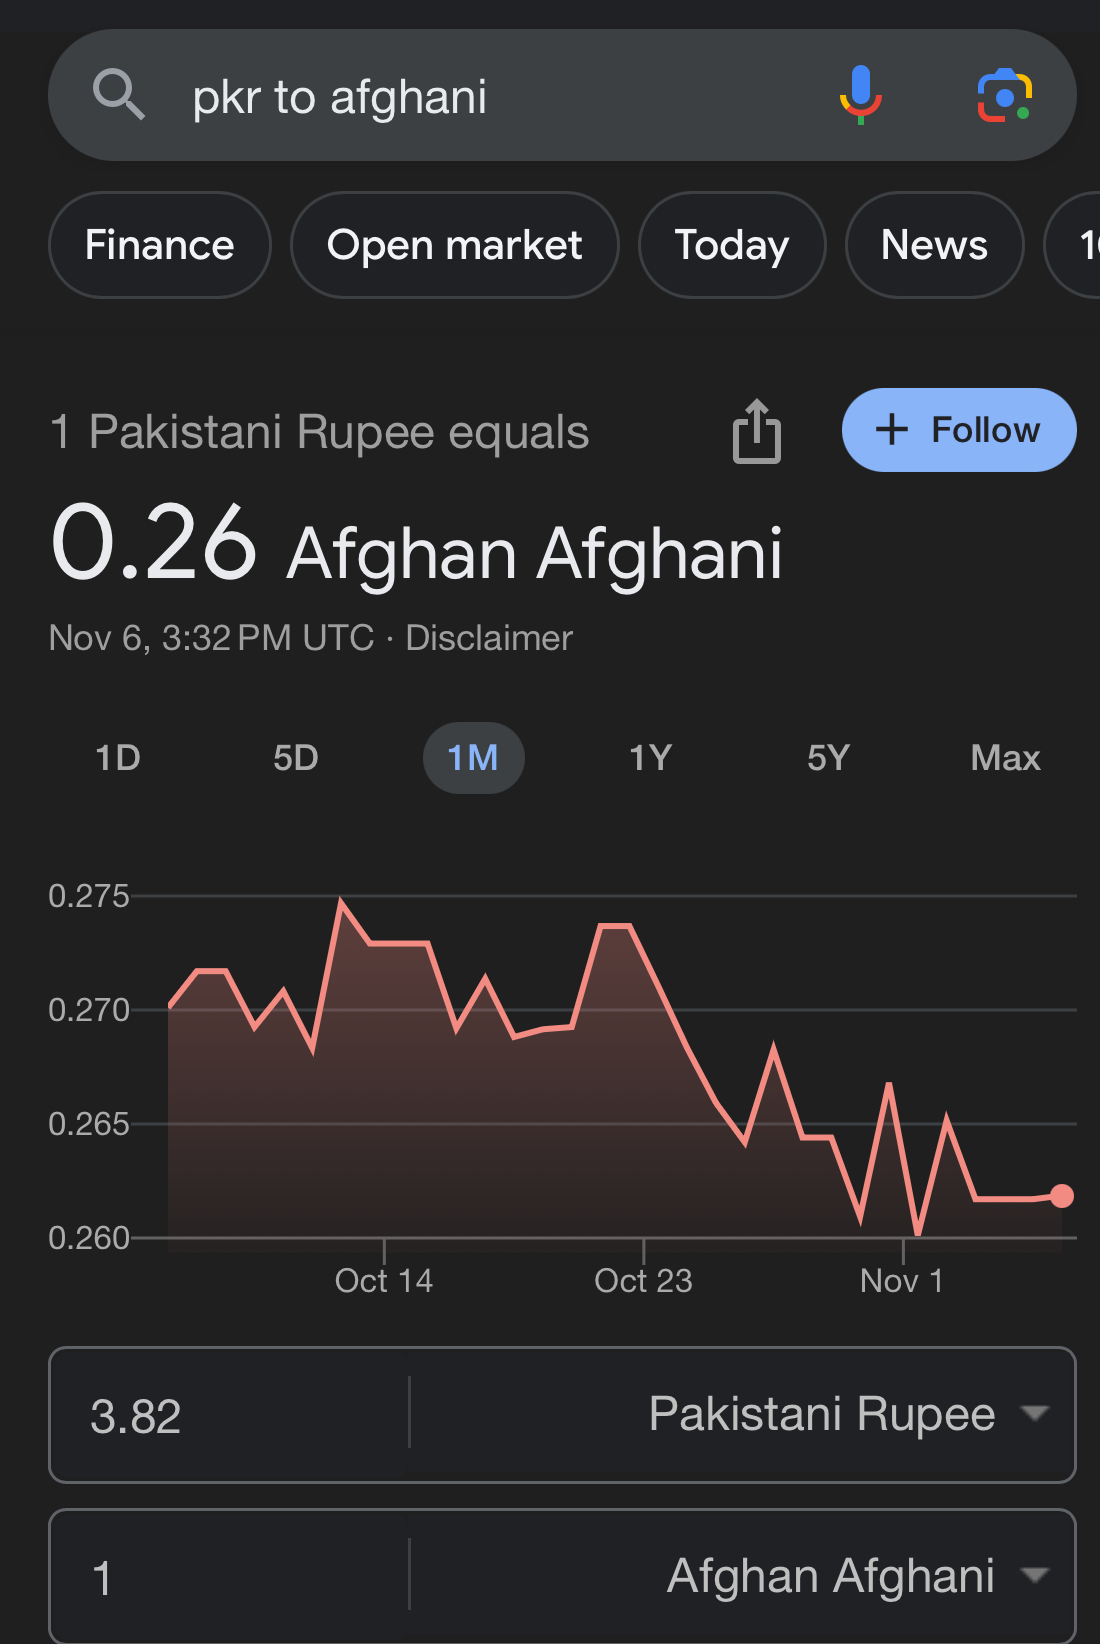Select the Finance filter chip

coord(160,245)
